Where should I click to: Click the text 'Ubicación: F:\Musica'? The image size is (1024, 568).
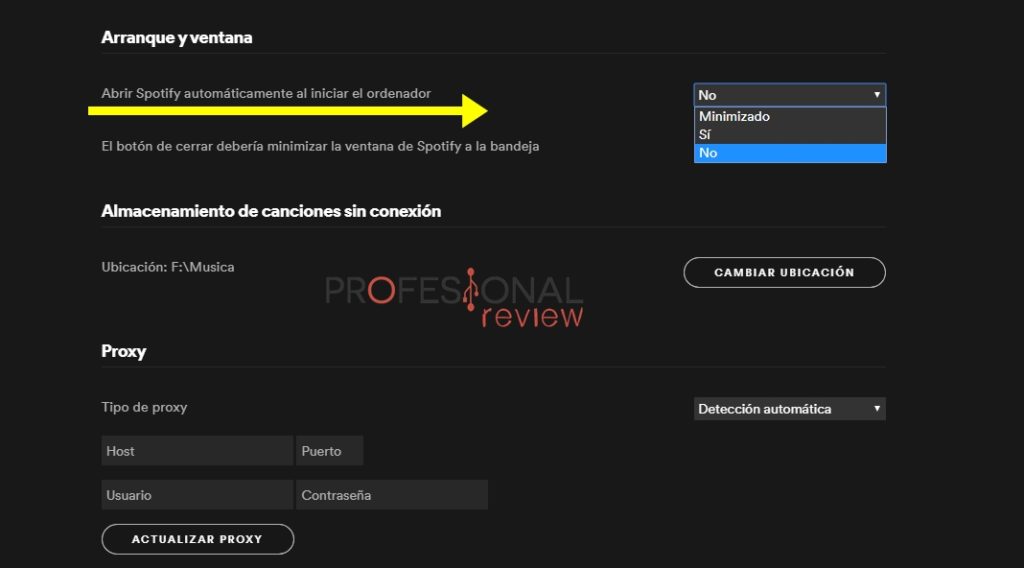coord(168,267)
